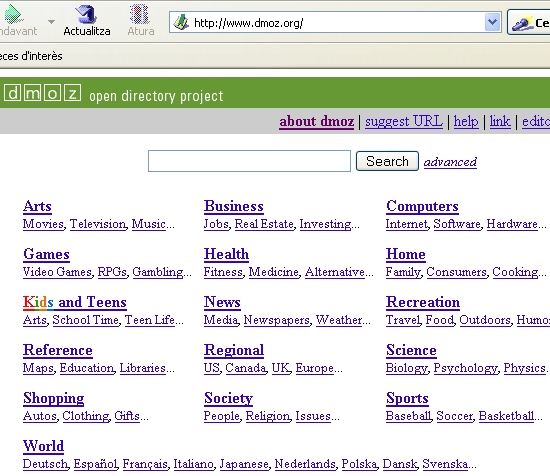Open the Video Games subcategory
The width and height of the screenshot is (550, 476).
(57, 272)
